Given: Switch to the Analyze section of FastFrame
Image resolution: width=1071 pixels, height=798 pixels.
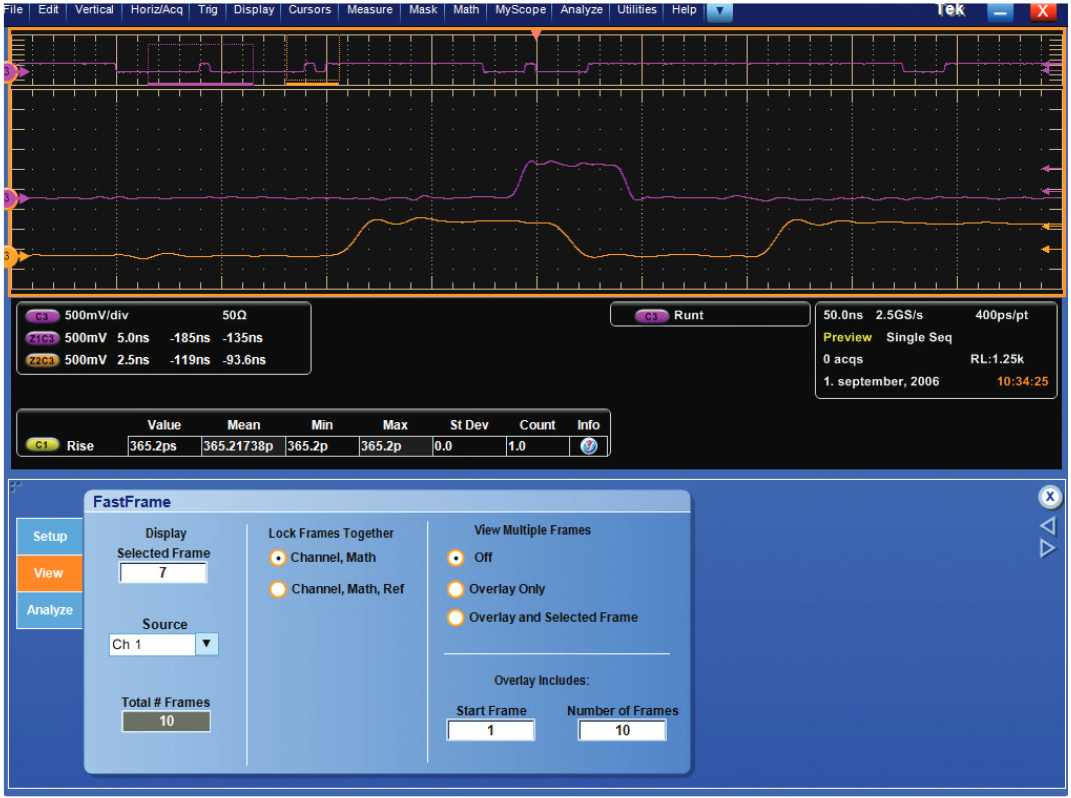Looking at the screenshot, I should (48, 610).
